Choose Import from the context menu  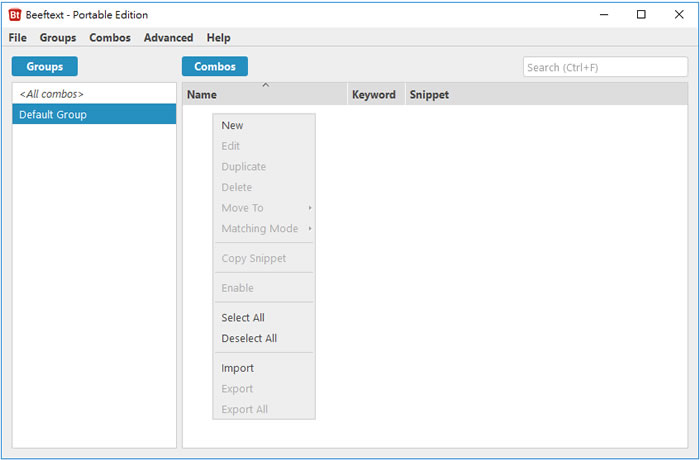click(238, 368)
